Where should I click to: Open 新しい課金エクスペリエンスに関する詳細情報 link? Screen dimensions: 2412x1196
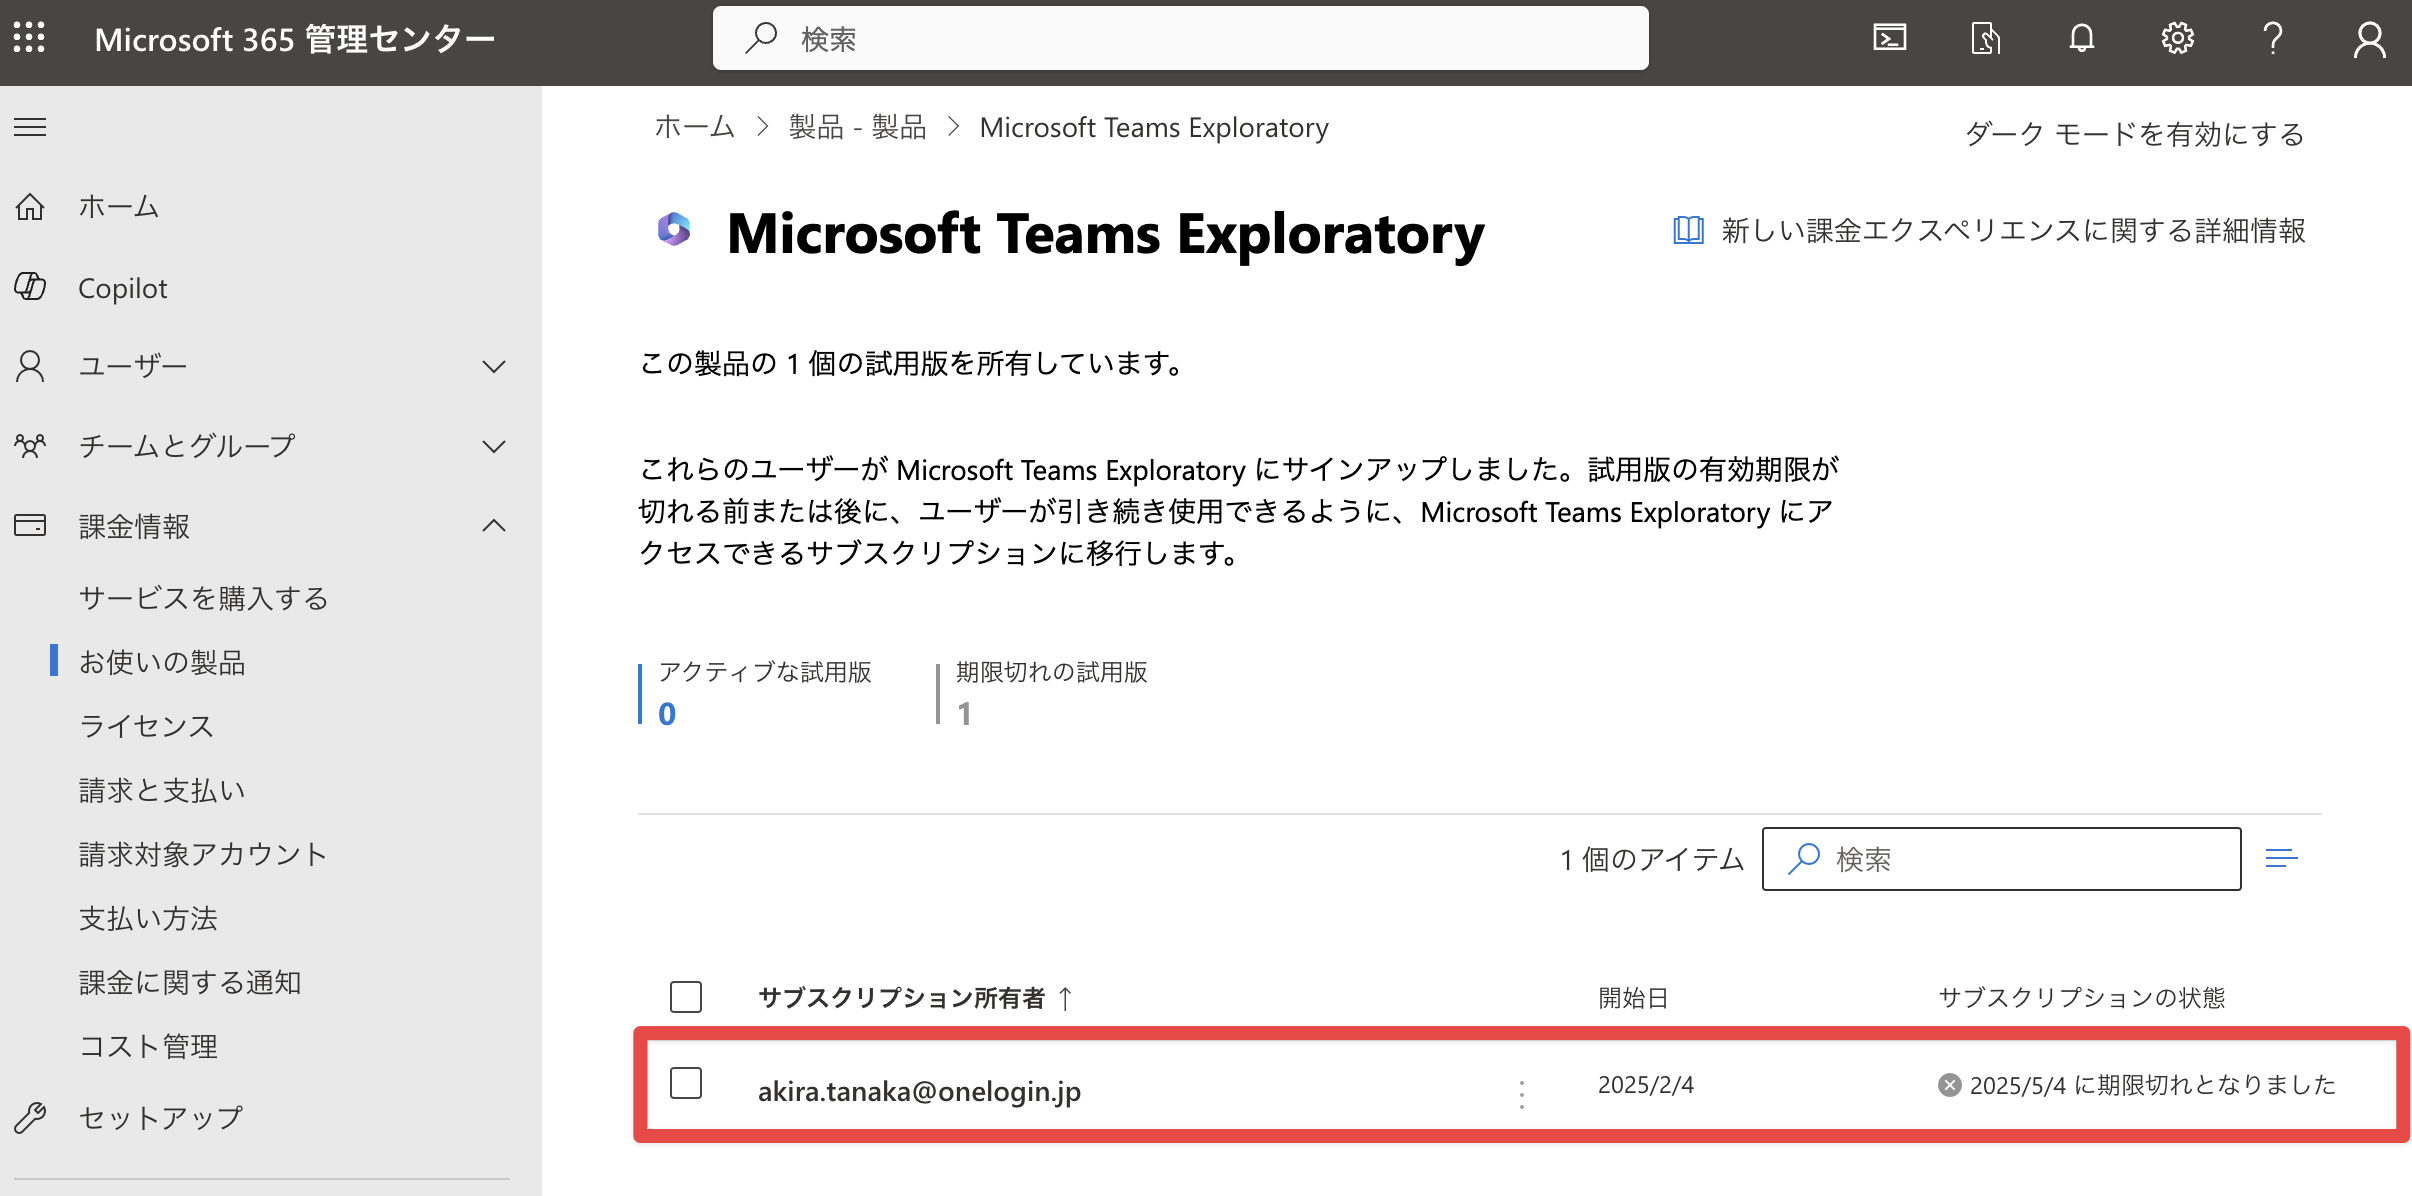[2014, 230]
